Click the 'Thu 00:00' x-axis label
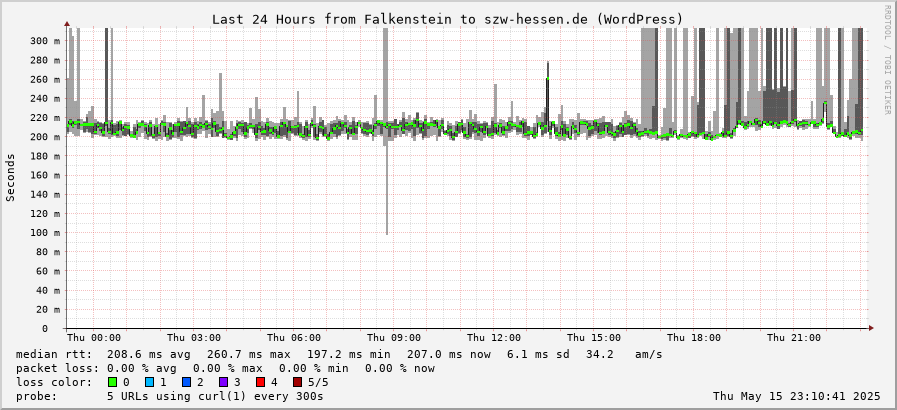 pos(94,338)
